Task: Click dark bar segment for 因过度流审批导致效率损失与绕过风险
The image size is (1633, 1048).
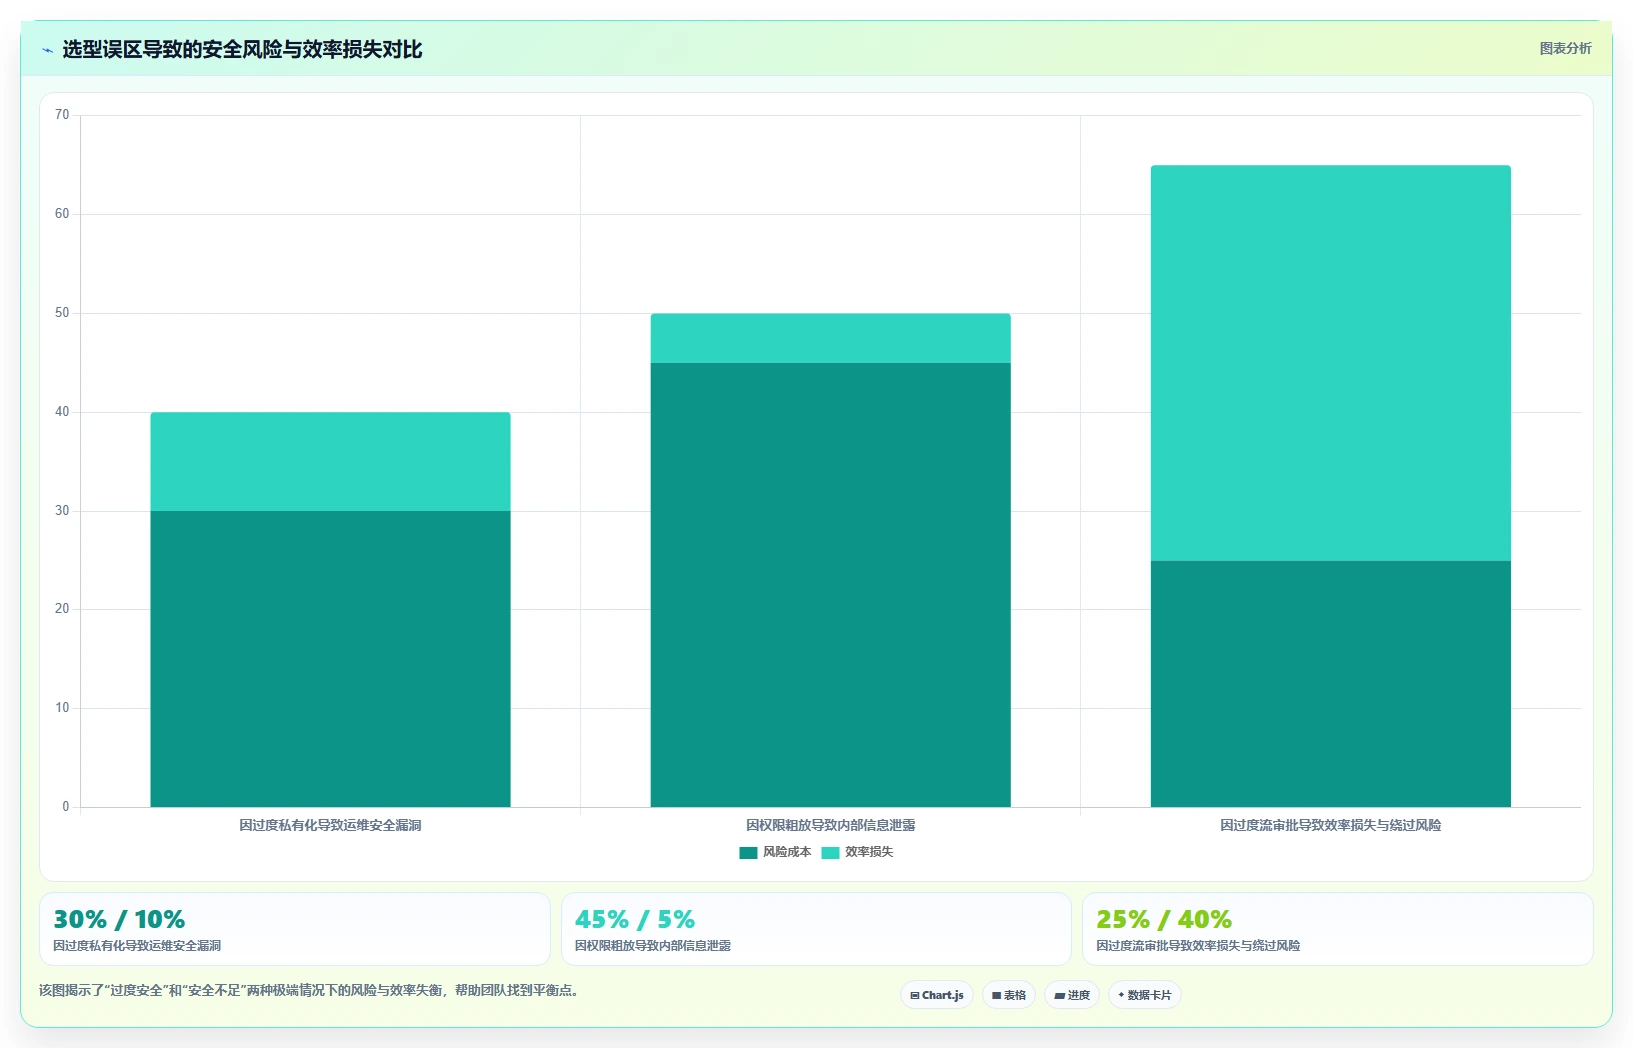Action: point(1330,684)
